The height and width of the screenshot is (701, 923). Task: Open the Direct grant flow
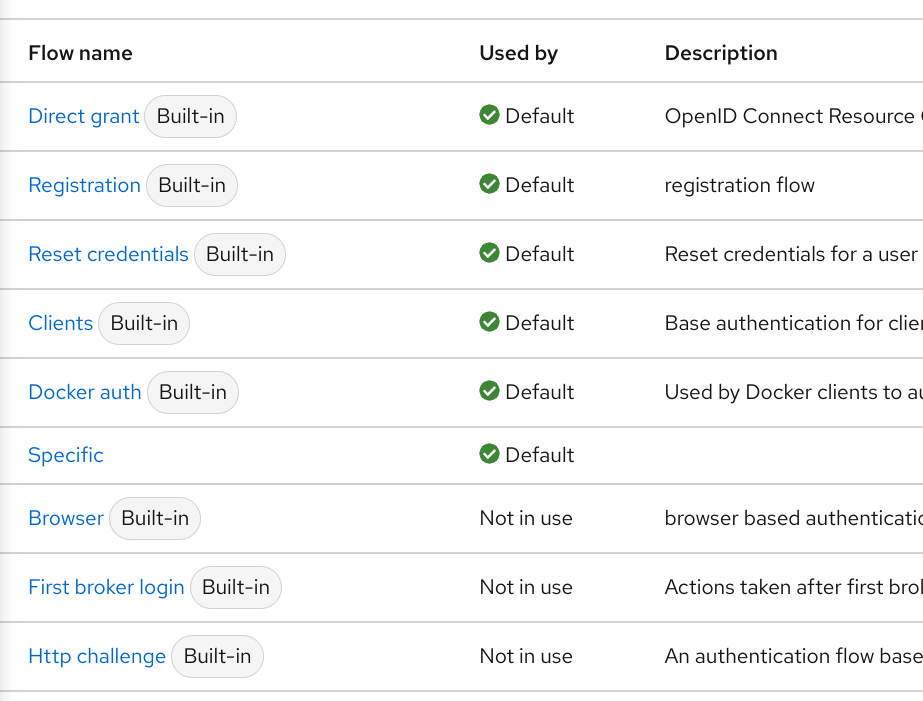(x=83, y=116)
